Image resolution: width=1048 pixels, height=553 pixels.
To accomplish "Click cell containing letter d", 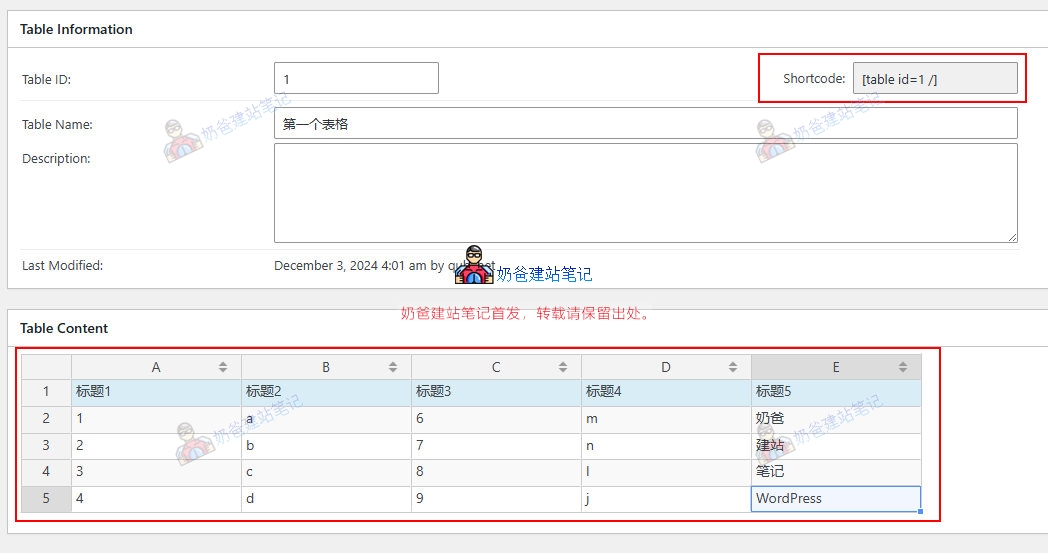I will 326,499.
